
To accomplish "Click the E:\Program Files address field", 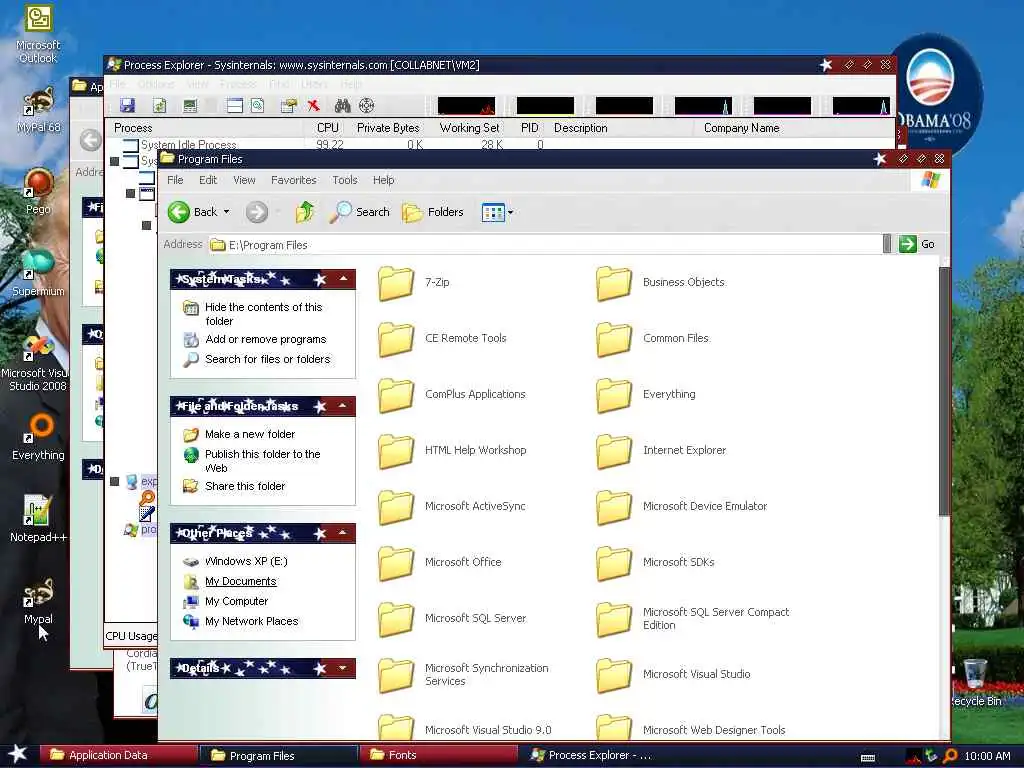I will 545,245.
